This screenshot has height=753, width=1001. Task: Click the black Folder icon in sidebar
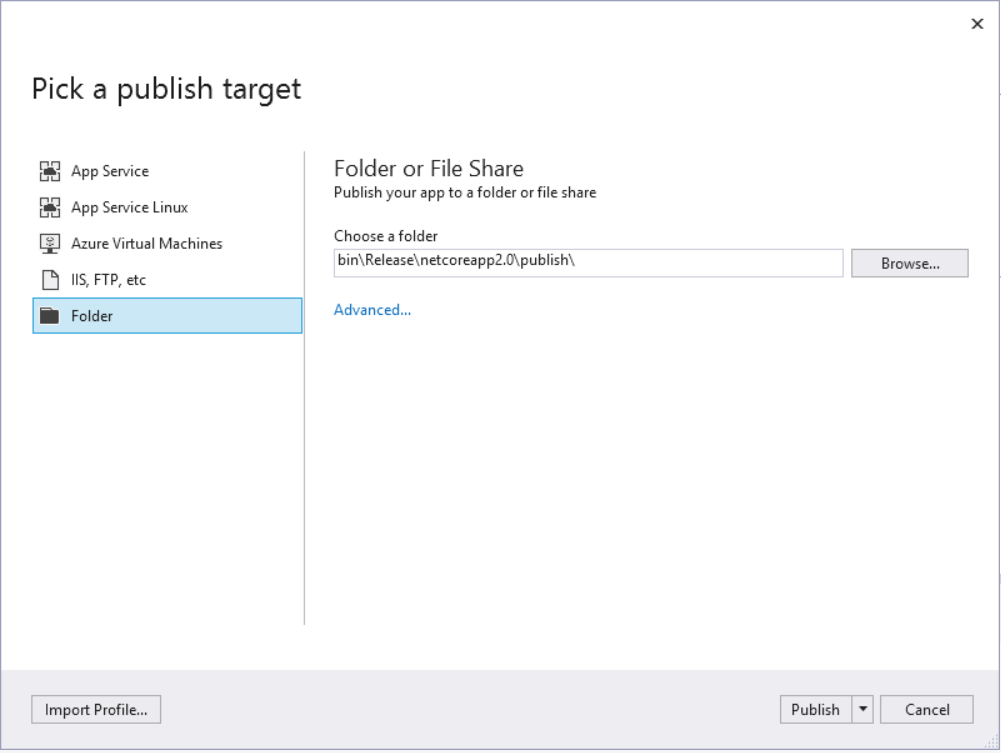pos(50,316)
